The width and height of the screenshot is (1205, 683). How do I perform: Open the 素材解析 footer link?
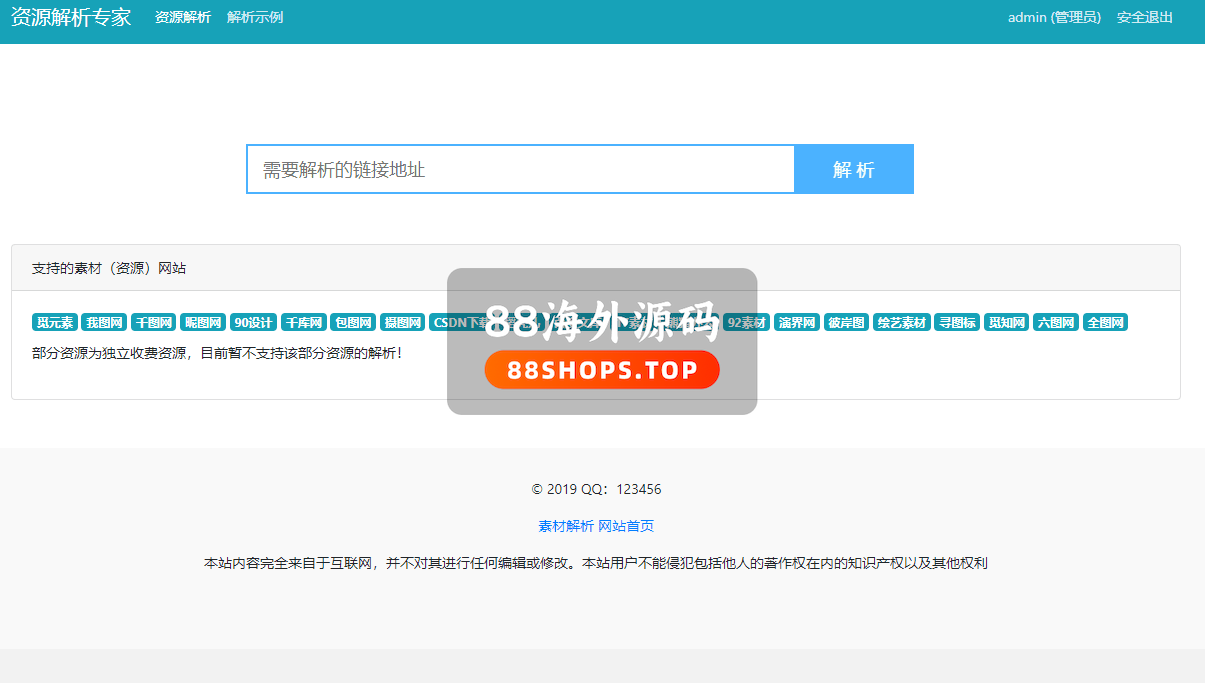point(566,526)
